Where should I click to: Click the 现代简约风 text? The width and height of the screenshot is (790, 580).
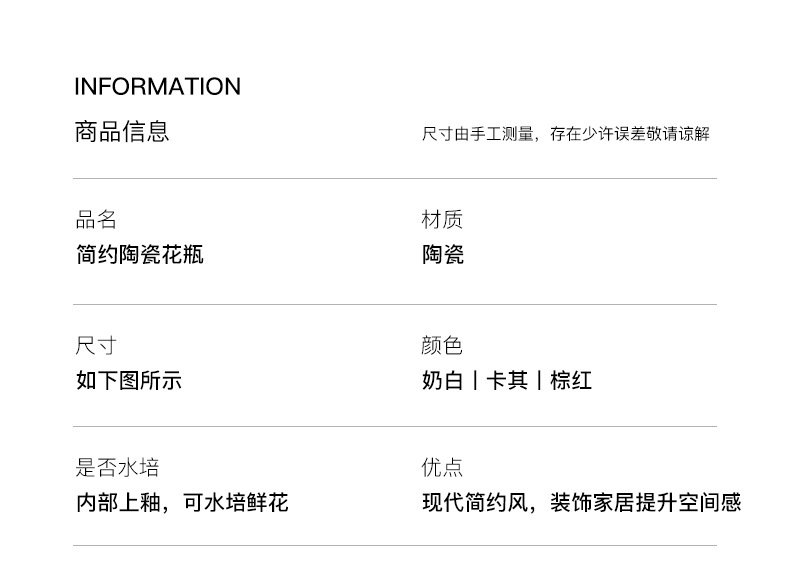point(474,502)
